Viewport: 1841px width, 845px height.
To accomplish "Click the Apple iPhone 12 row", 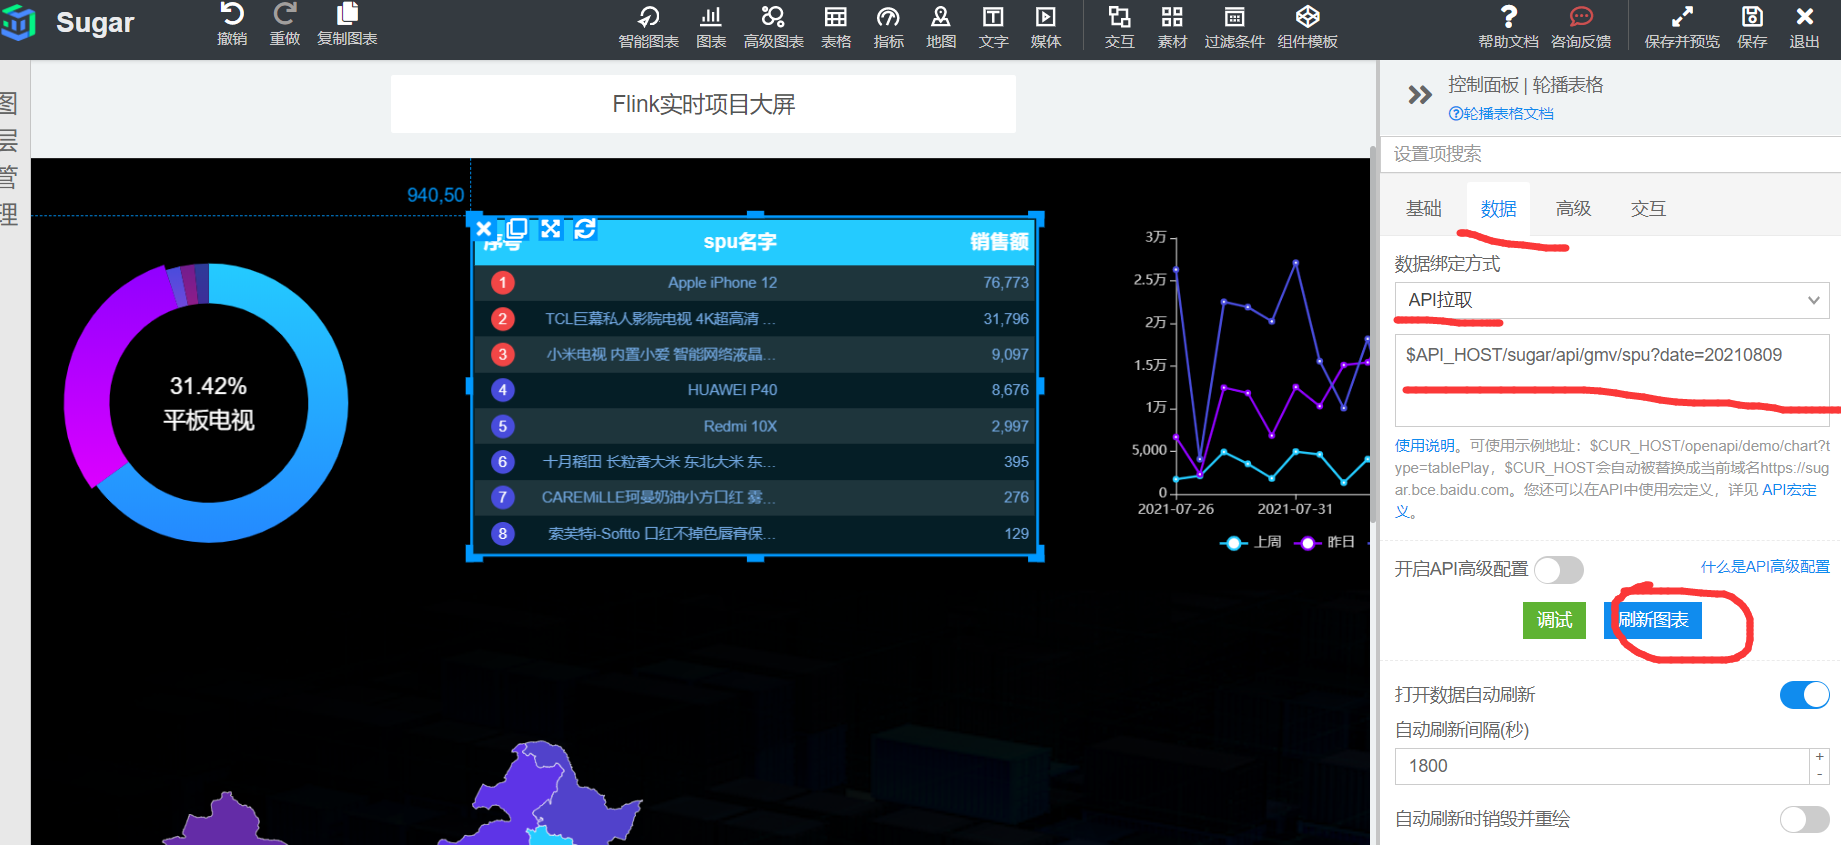I will coord(755,283).
